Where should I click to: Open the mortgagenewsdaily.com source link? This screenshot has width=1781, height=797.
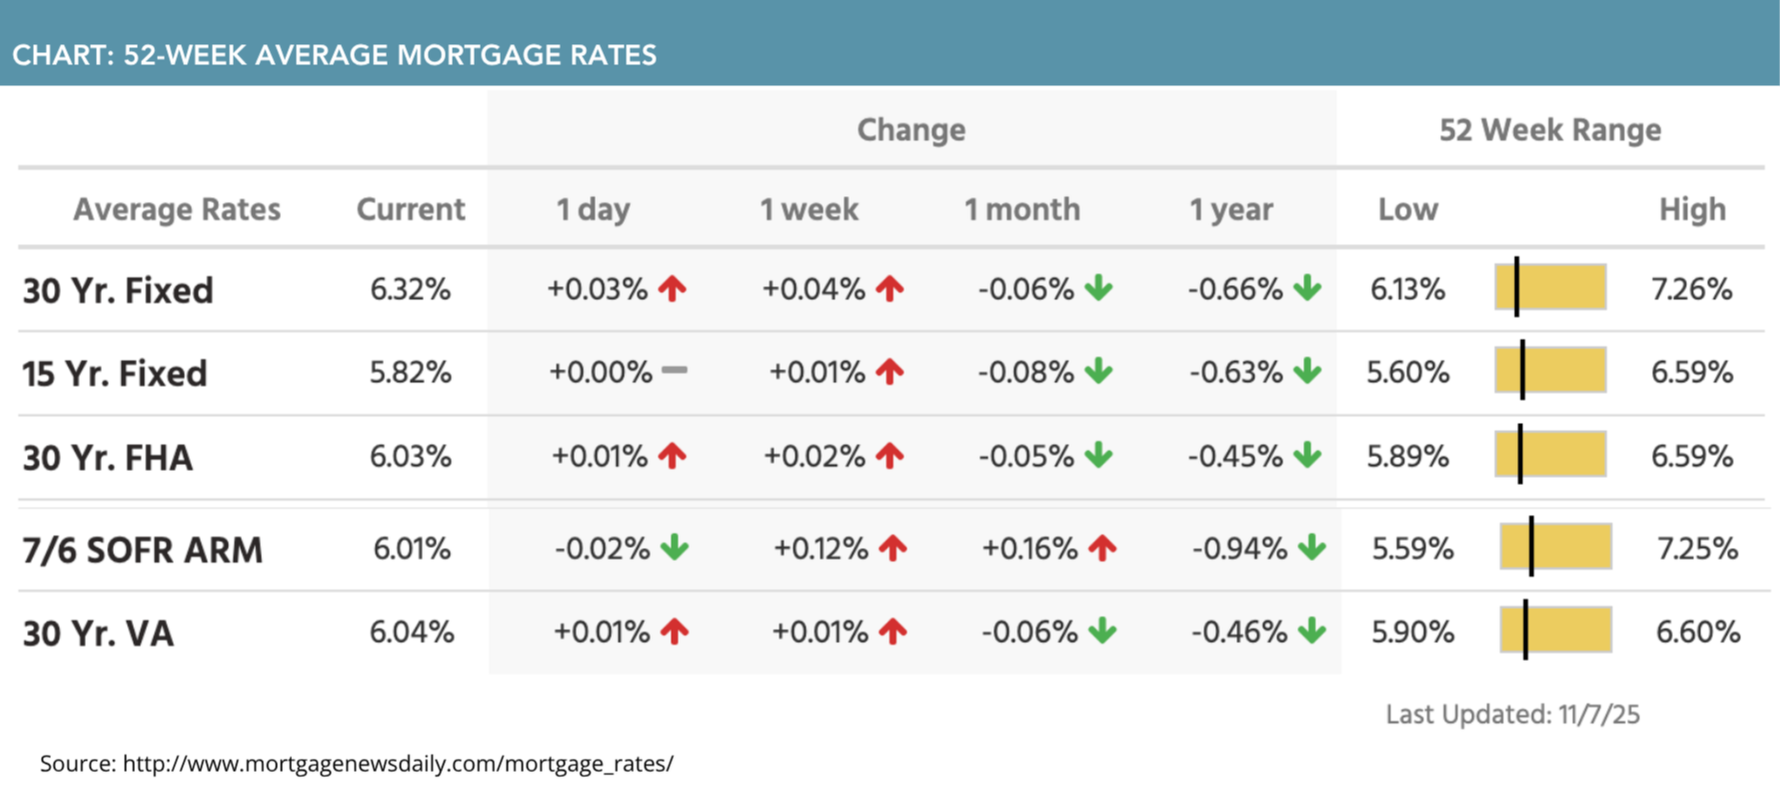coord(398,764)
